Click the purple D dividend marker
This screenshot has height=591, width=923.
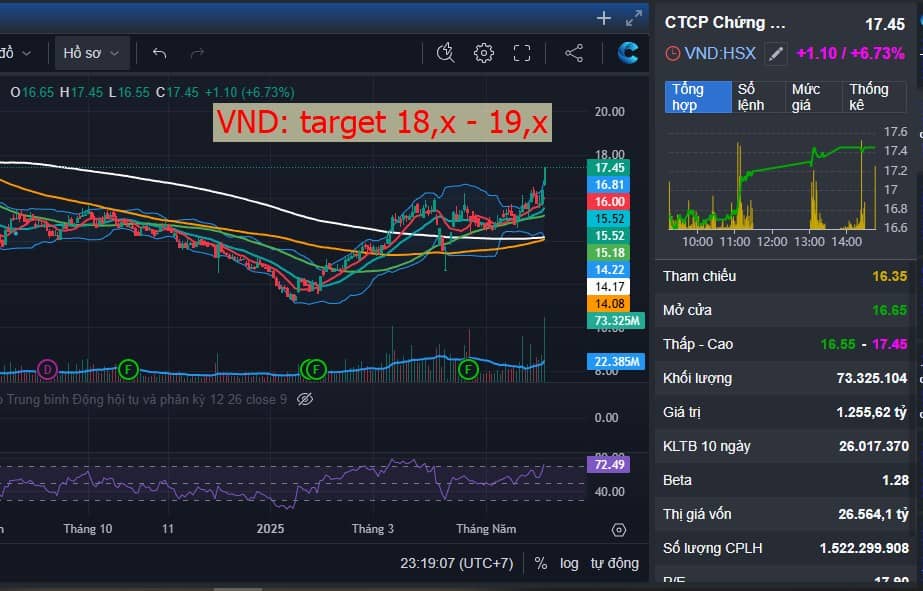point(47,370)
